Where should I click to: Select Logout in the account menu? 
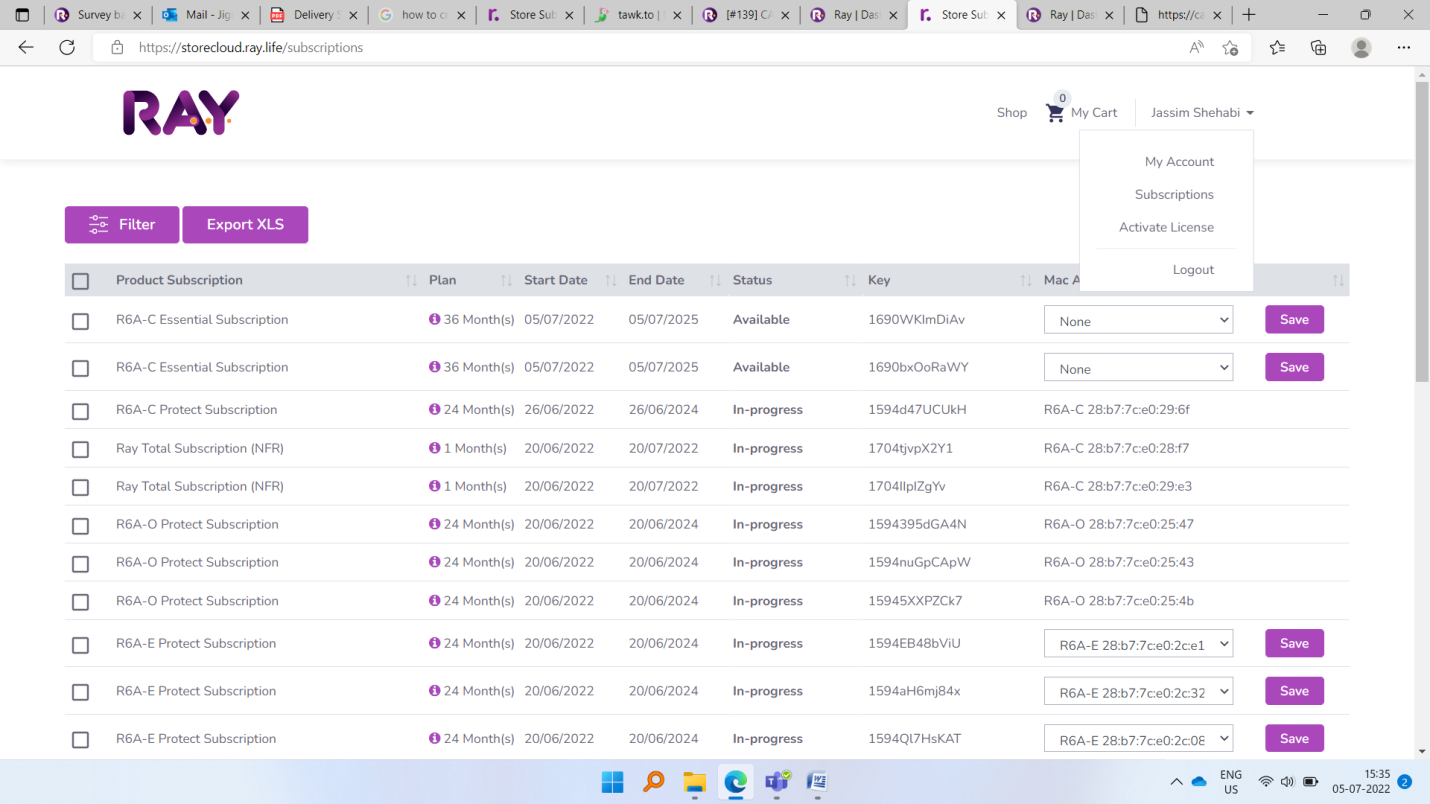pos(1193,270)
